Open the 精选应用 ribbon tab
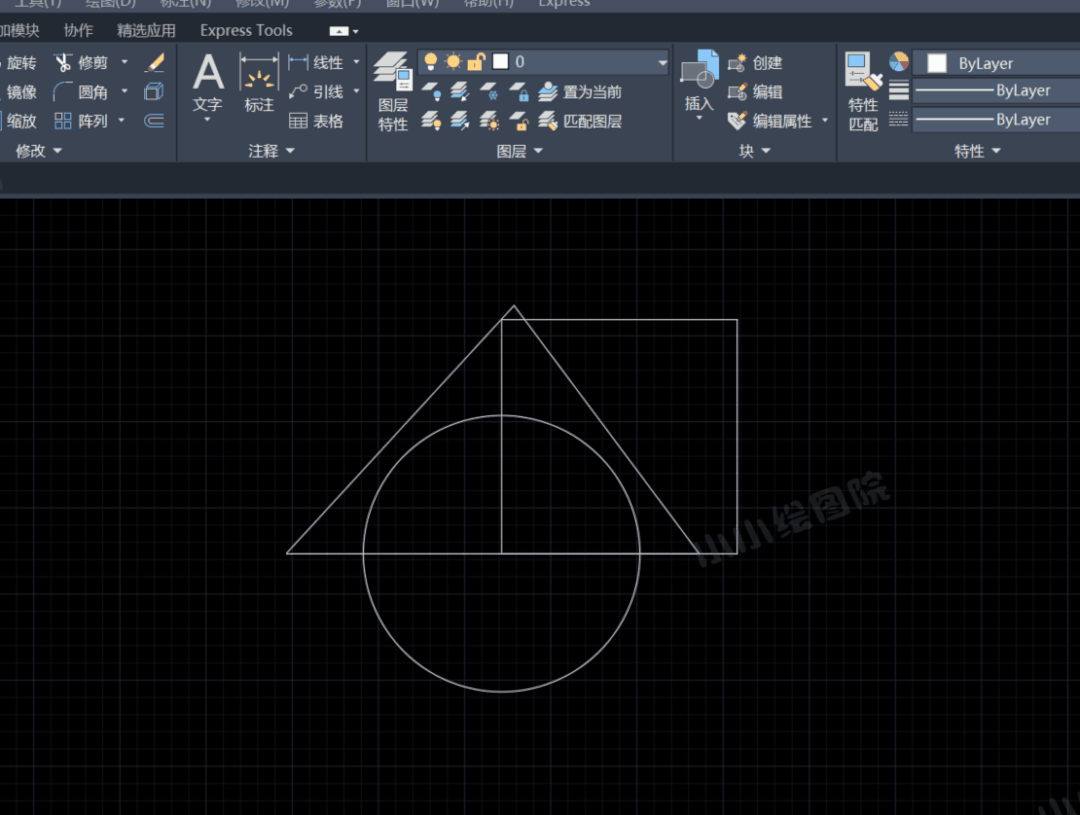 tap(146, 30)
